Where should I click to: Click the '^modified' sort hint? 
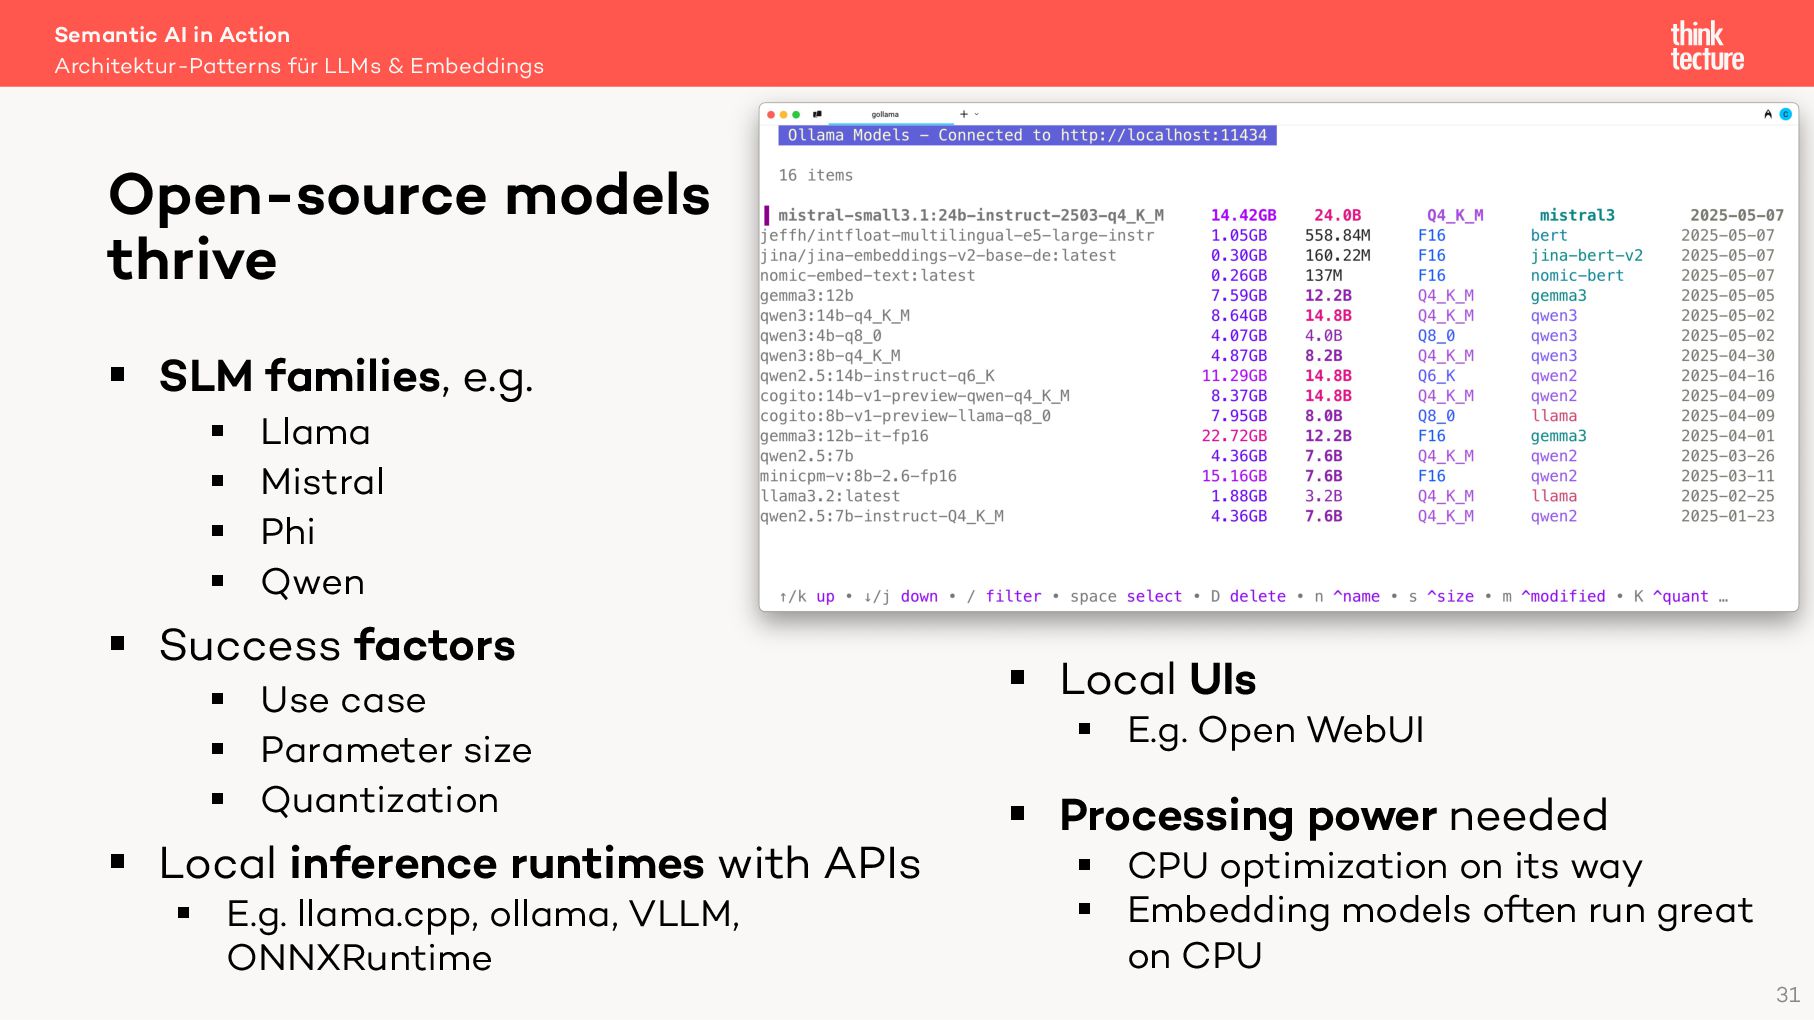tap(1563, 596)
